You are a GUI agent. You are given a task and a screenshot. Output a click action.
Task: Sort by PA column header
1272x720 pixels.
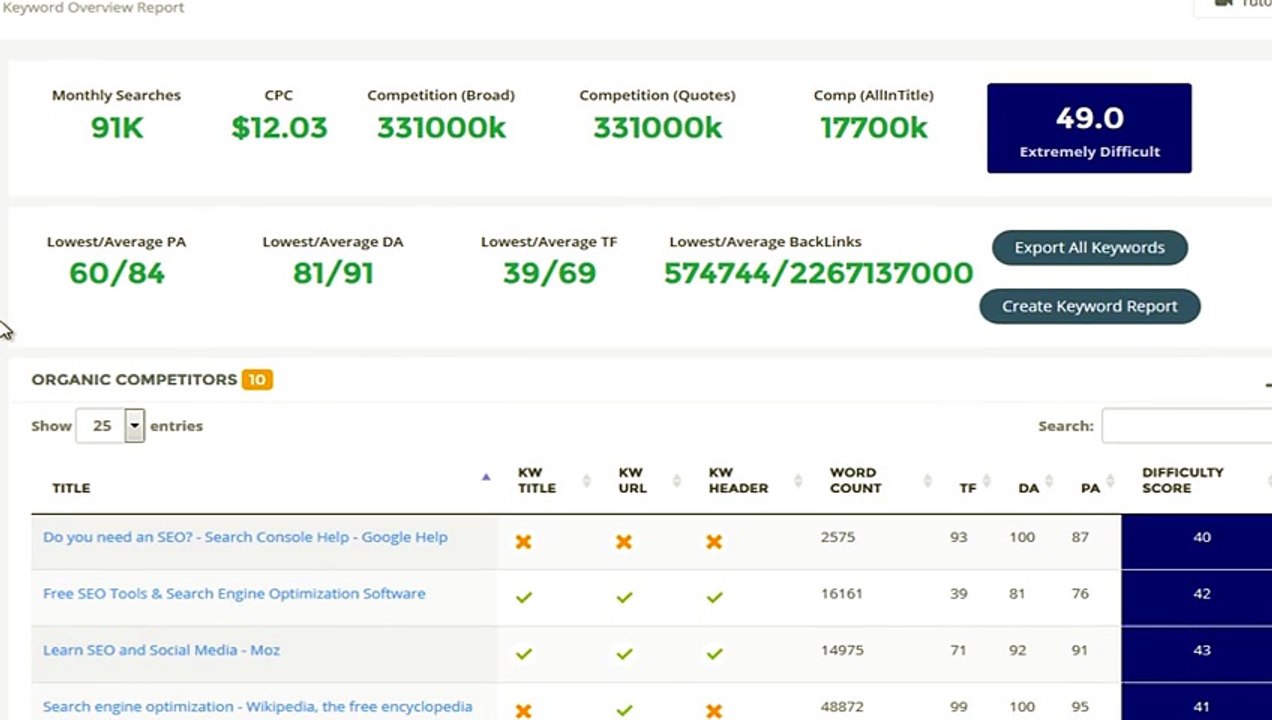(x=1090, y=488)
